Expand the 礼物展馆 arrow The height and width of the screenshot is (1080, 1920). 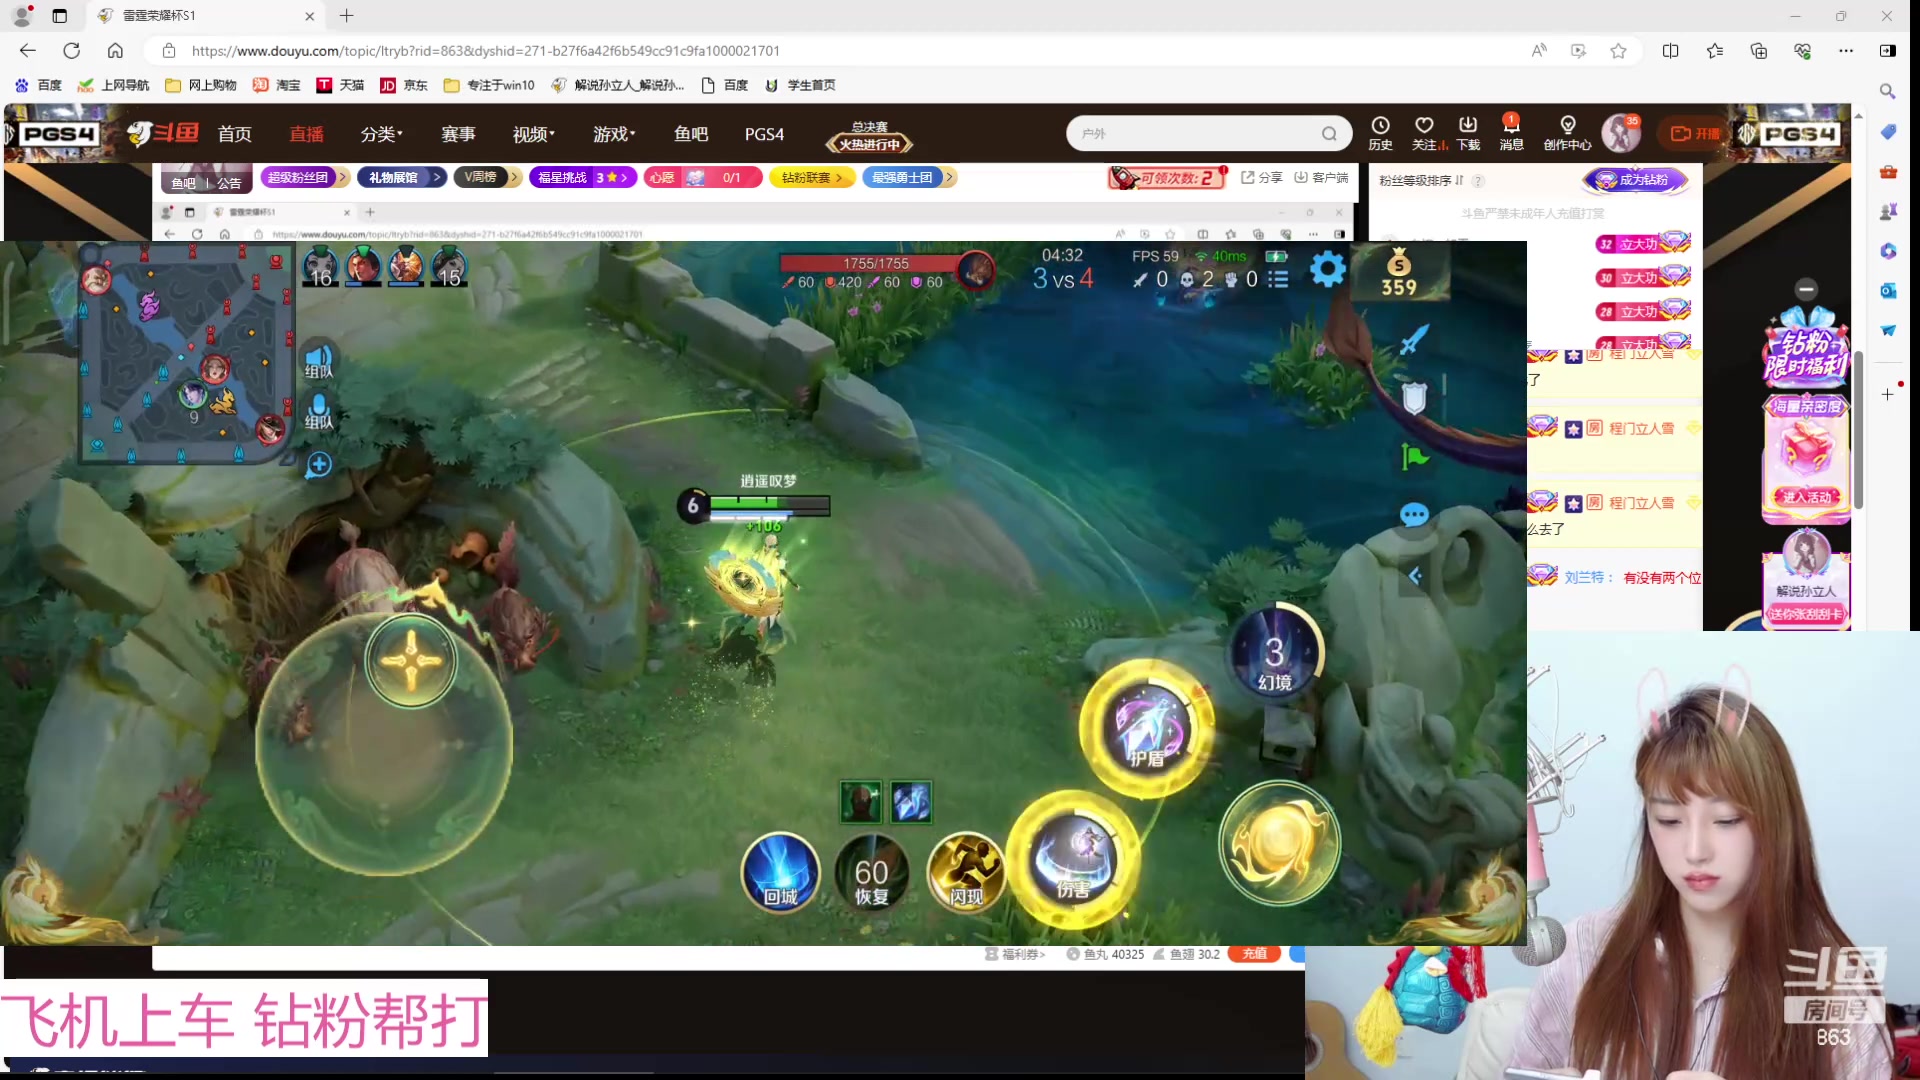[x=437, y=177]
